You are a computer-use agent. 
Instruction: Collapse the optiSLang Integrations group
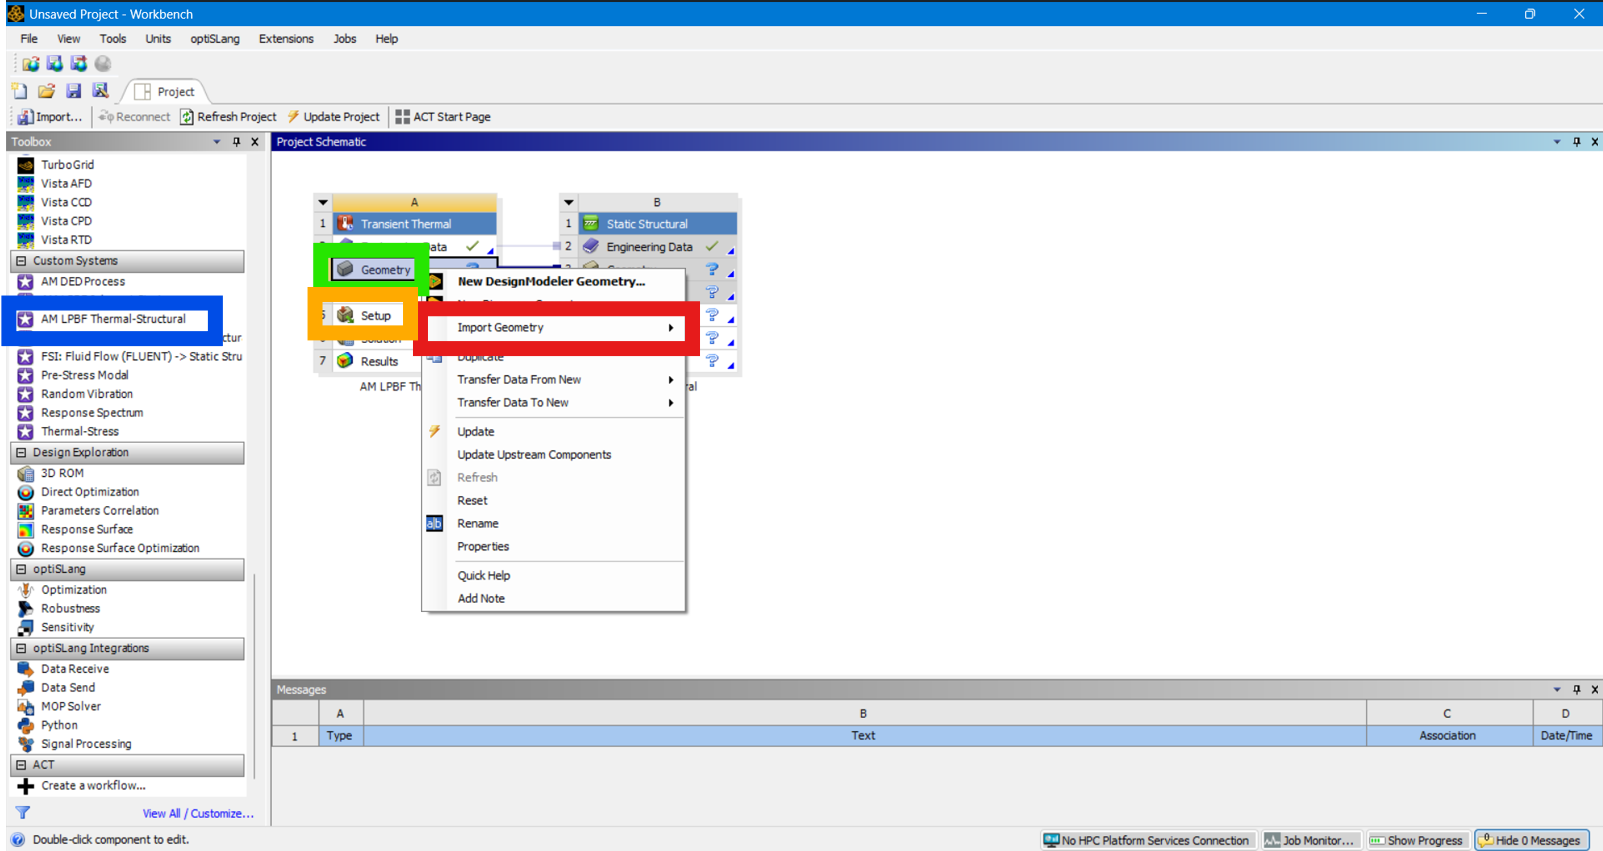click(21, 649)
